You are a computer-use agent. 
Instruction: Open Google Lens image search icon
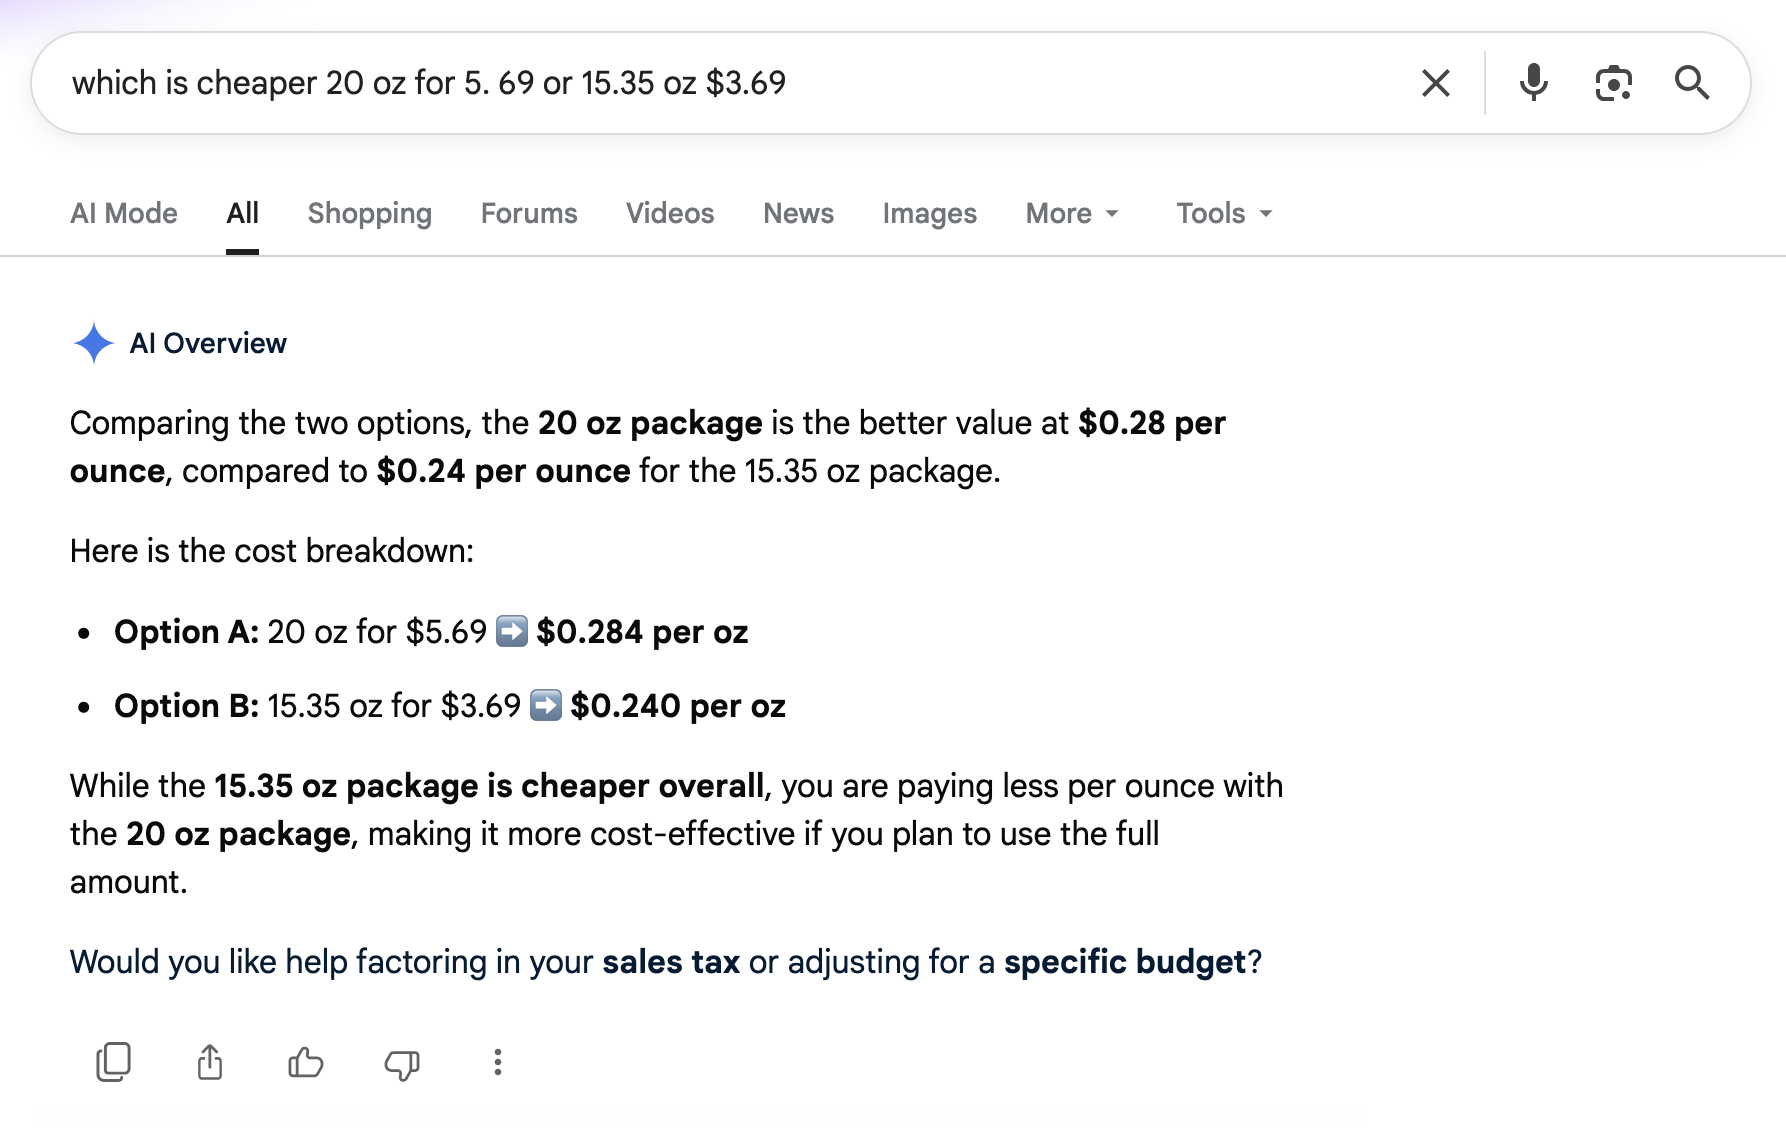point(1613,83)
